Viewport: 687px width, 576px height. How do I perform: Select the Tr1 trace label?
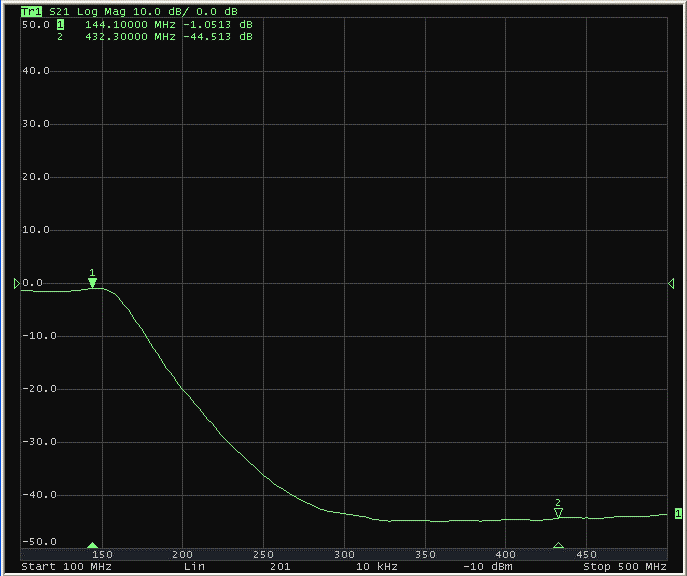coord(31,11)
